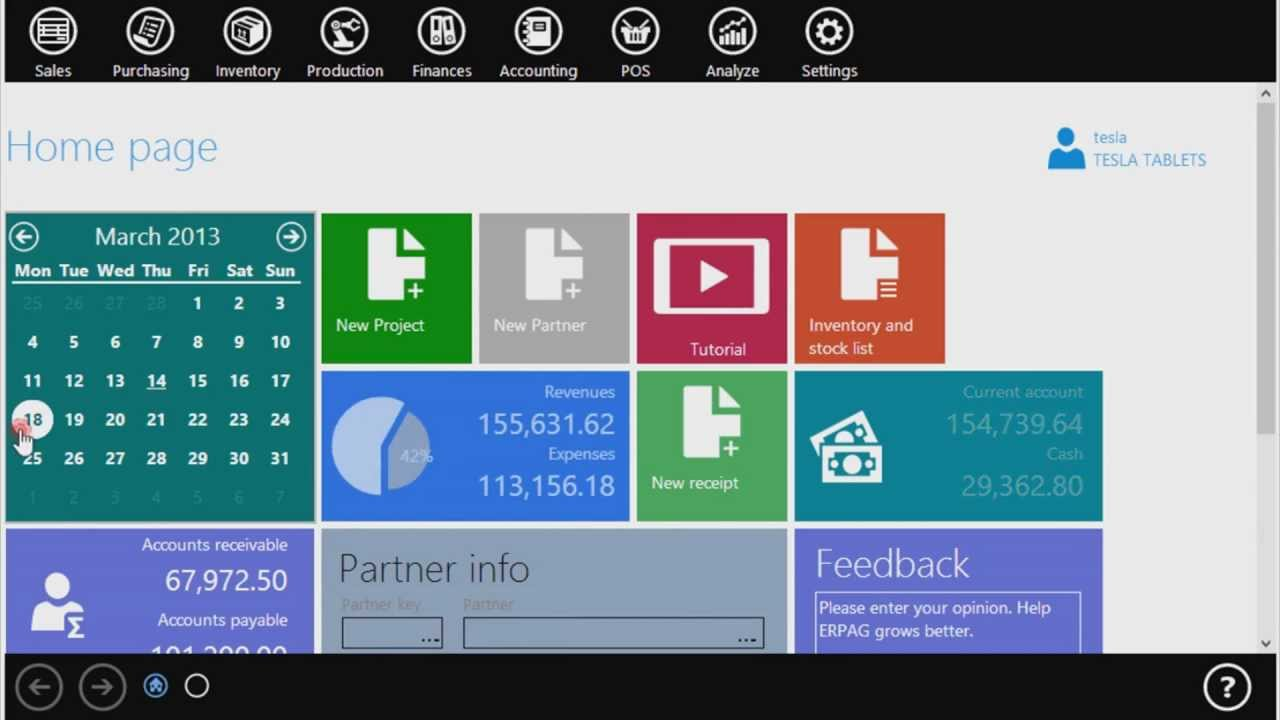This screenshot has width=1280, height=720.
Task: Click the back arrow in bottom bar
Action: (39, 687)
